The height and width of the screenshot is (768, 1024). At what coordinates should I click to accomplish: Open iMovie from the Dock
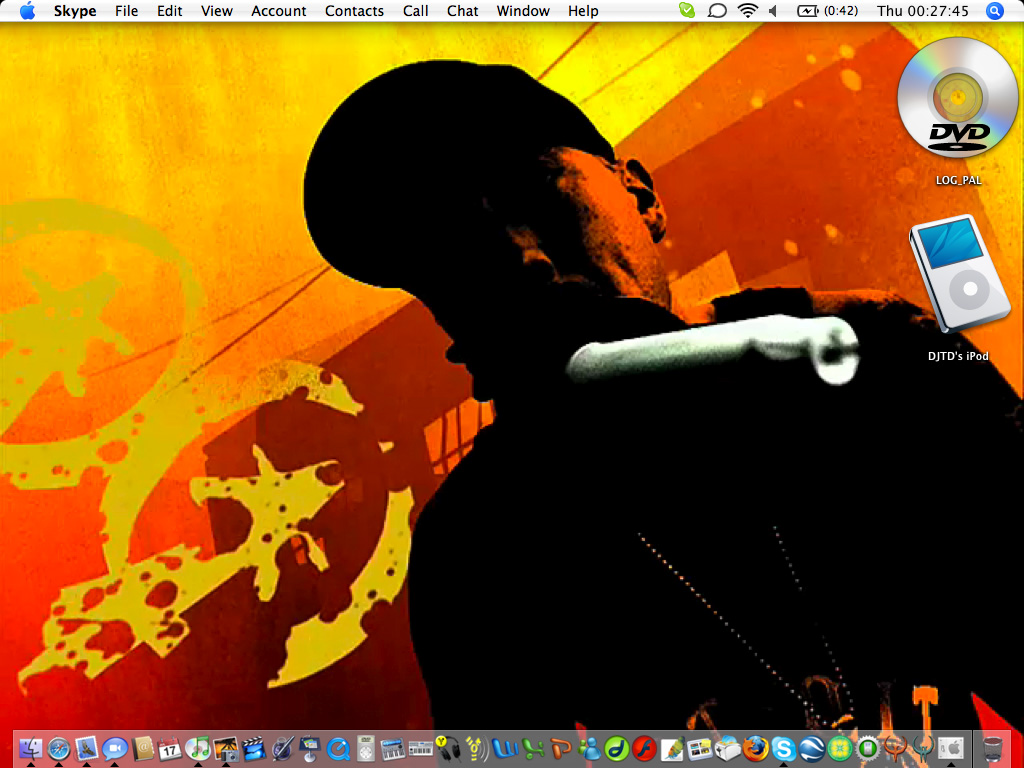click(253, 748)
